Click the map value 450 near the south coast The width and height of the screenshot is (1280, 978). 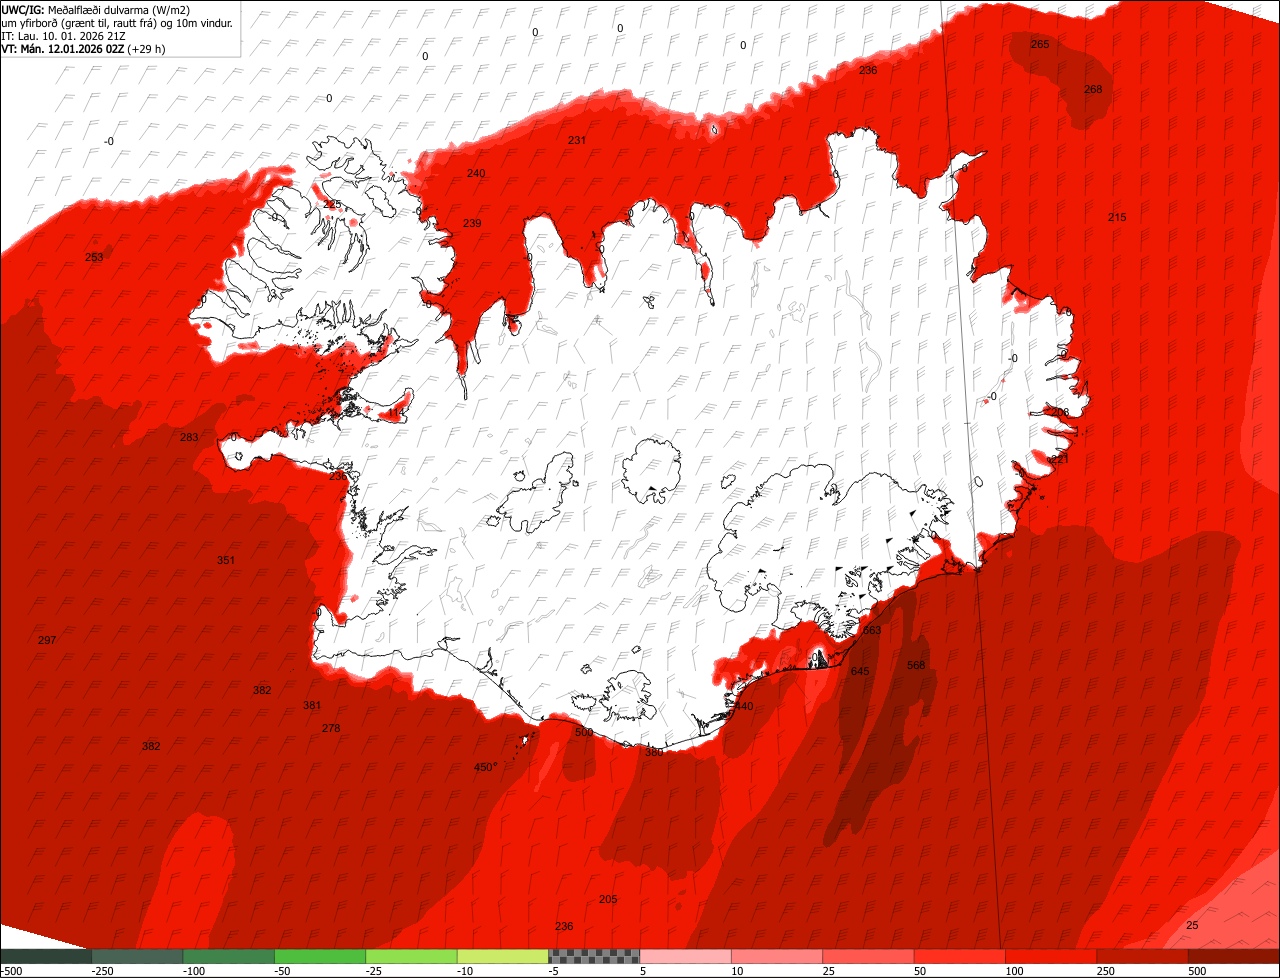pyautogui.click(x=485, y=767)
